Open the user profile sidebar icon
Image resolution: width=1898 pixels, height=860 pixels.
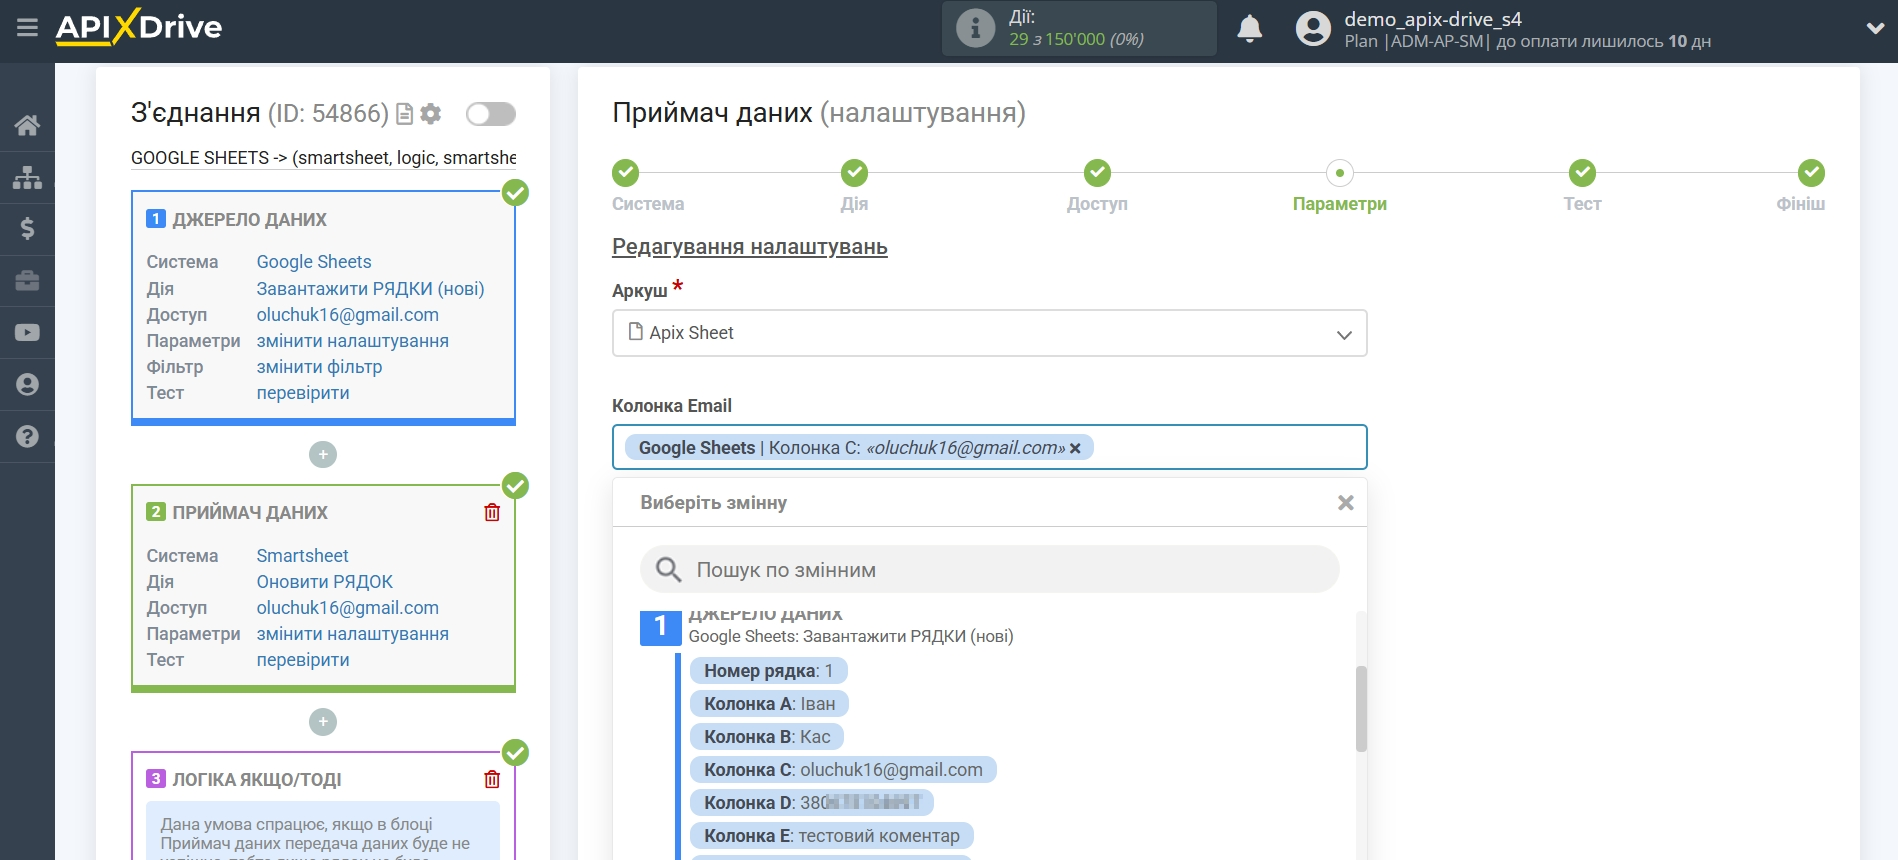tap(27, 385)
